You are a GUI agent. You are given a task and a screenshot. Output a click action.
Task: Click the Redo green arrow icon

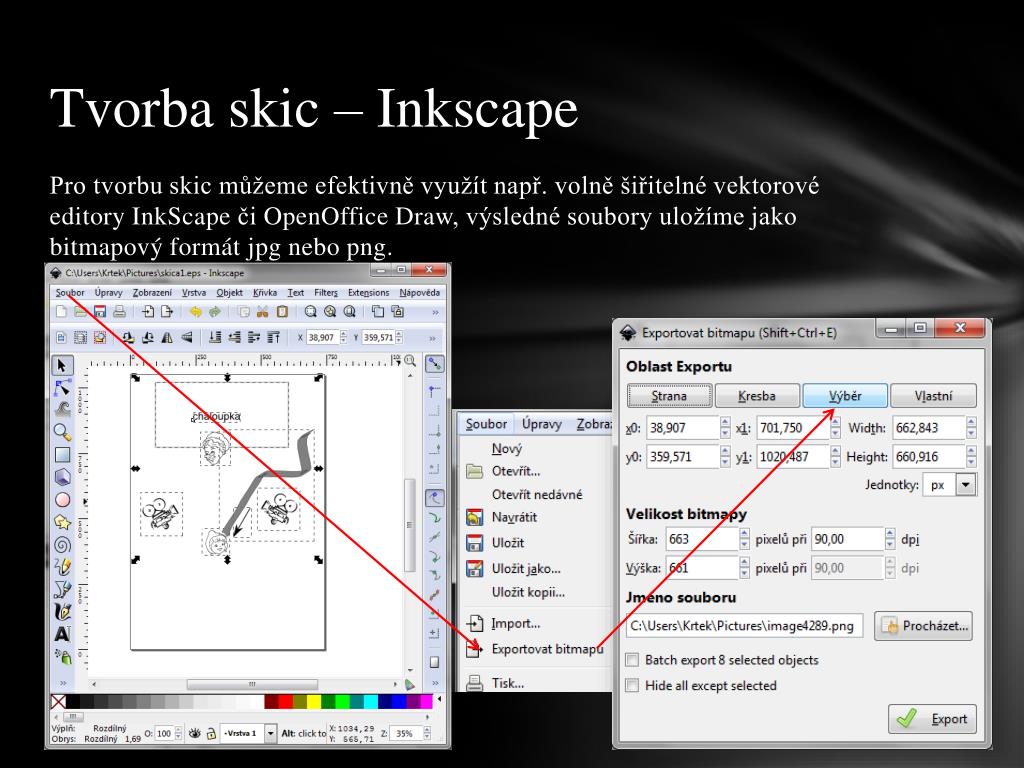[214, 312]
